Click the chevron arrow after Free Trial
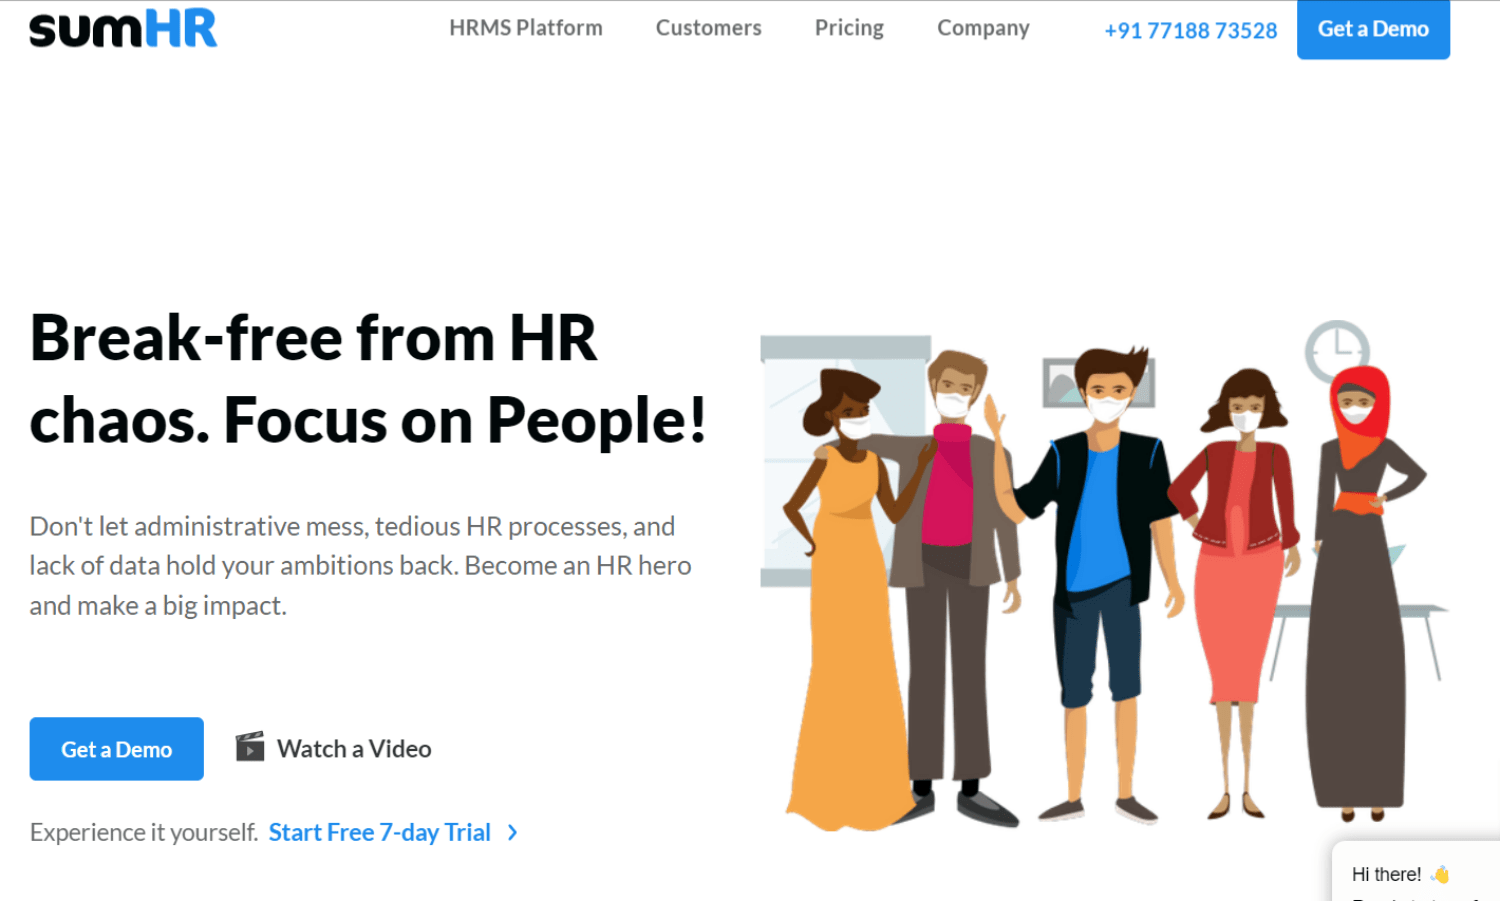The height and width of the screenshot is (901, 1500). point(513,832)
